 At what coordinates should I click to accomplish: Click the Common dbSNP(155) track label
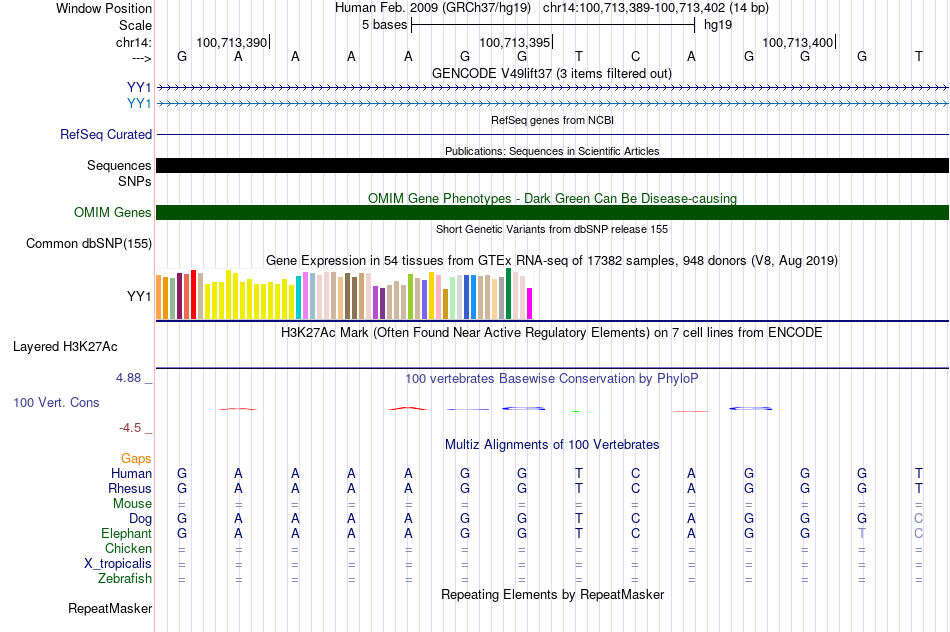[88, 244]
